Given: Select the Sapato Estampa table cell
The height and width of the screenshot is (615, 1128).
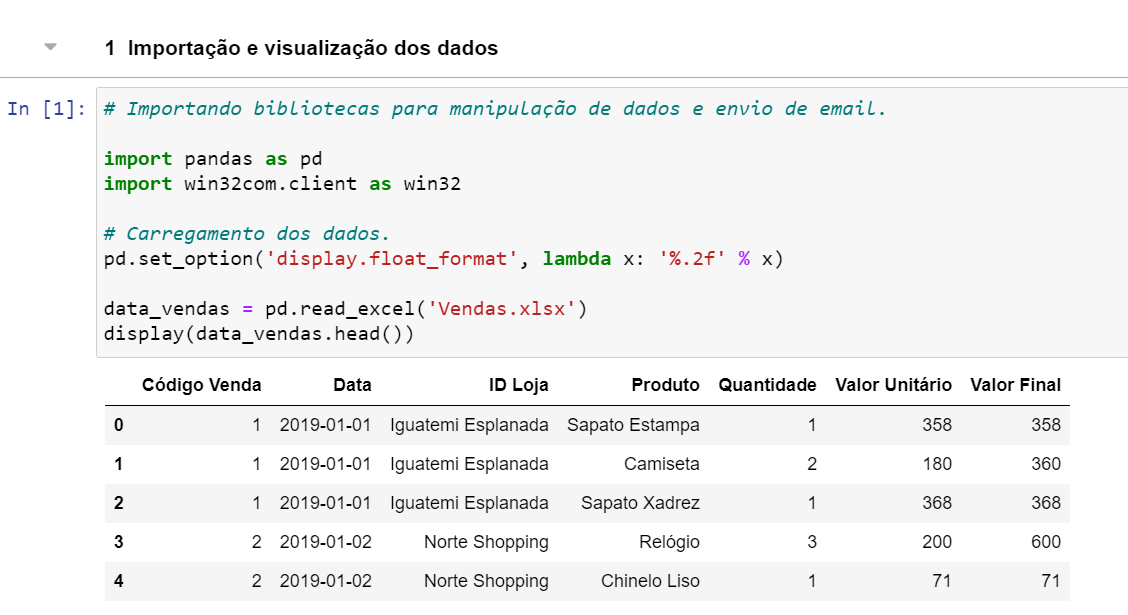Looking at the screenshot, I should pos(633,425).
